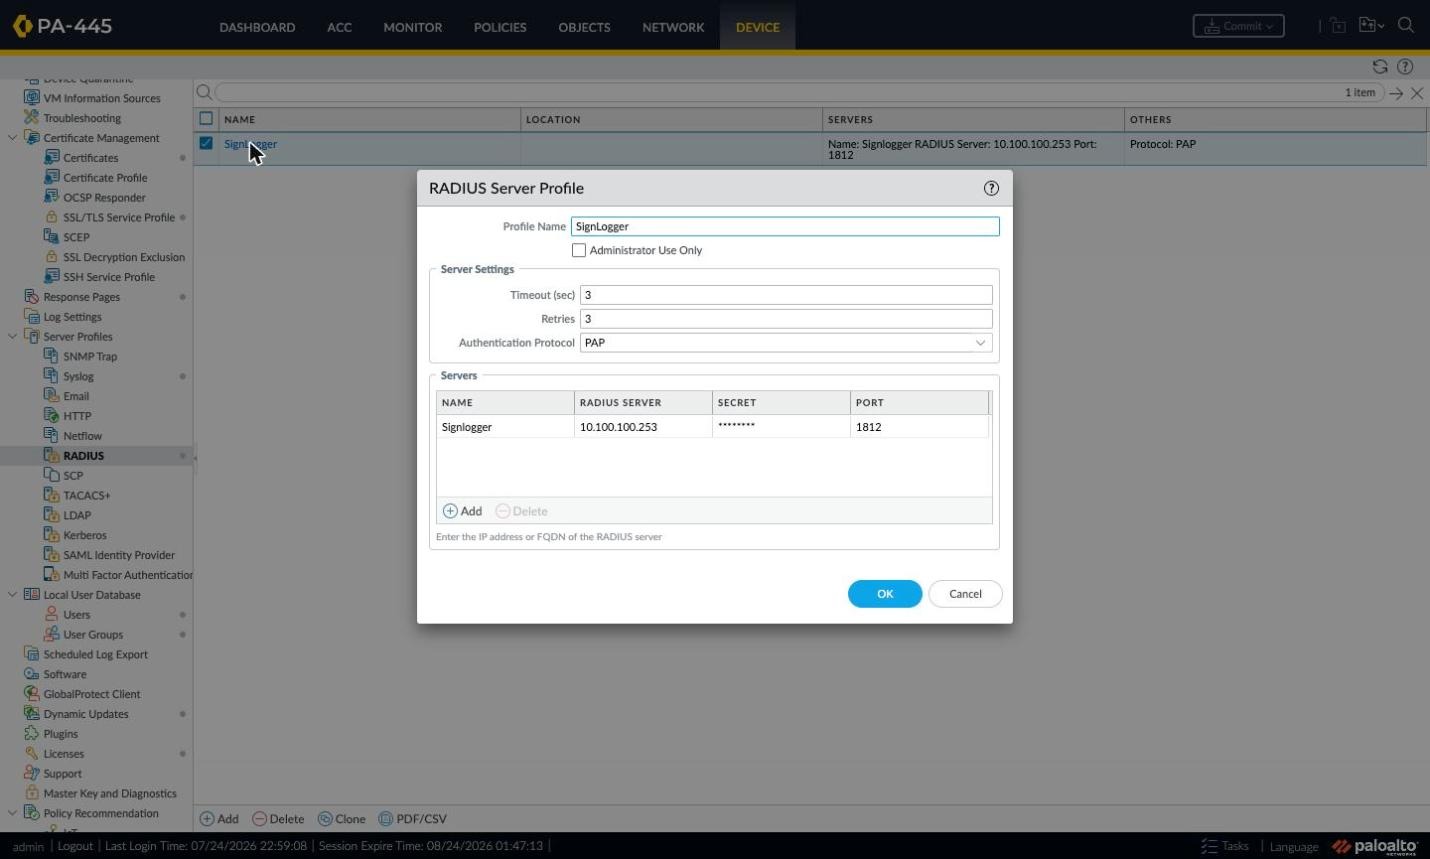Collapse the Server Profiles tree node
Image resolution: width=1430 pixels, height=859 pixels.
(x=12, y=336)
